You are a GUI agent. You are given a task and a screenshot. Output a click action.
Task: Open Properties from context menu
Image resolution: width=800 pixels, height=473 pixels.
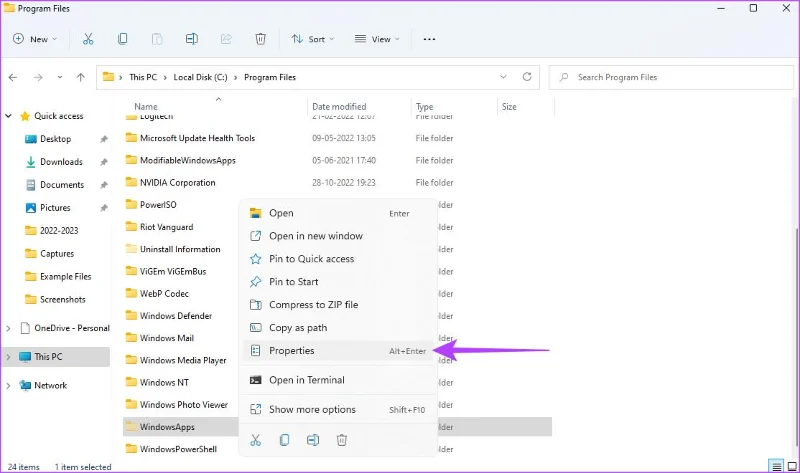pos(338,351)
